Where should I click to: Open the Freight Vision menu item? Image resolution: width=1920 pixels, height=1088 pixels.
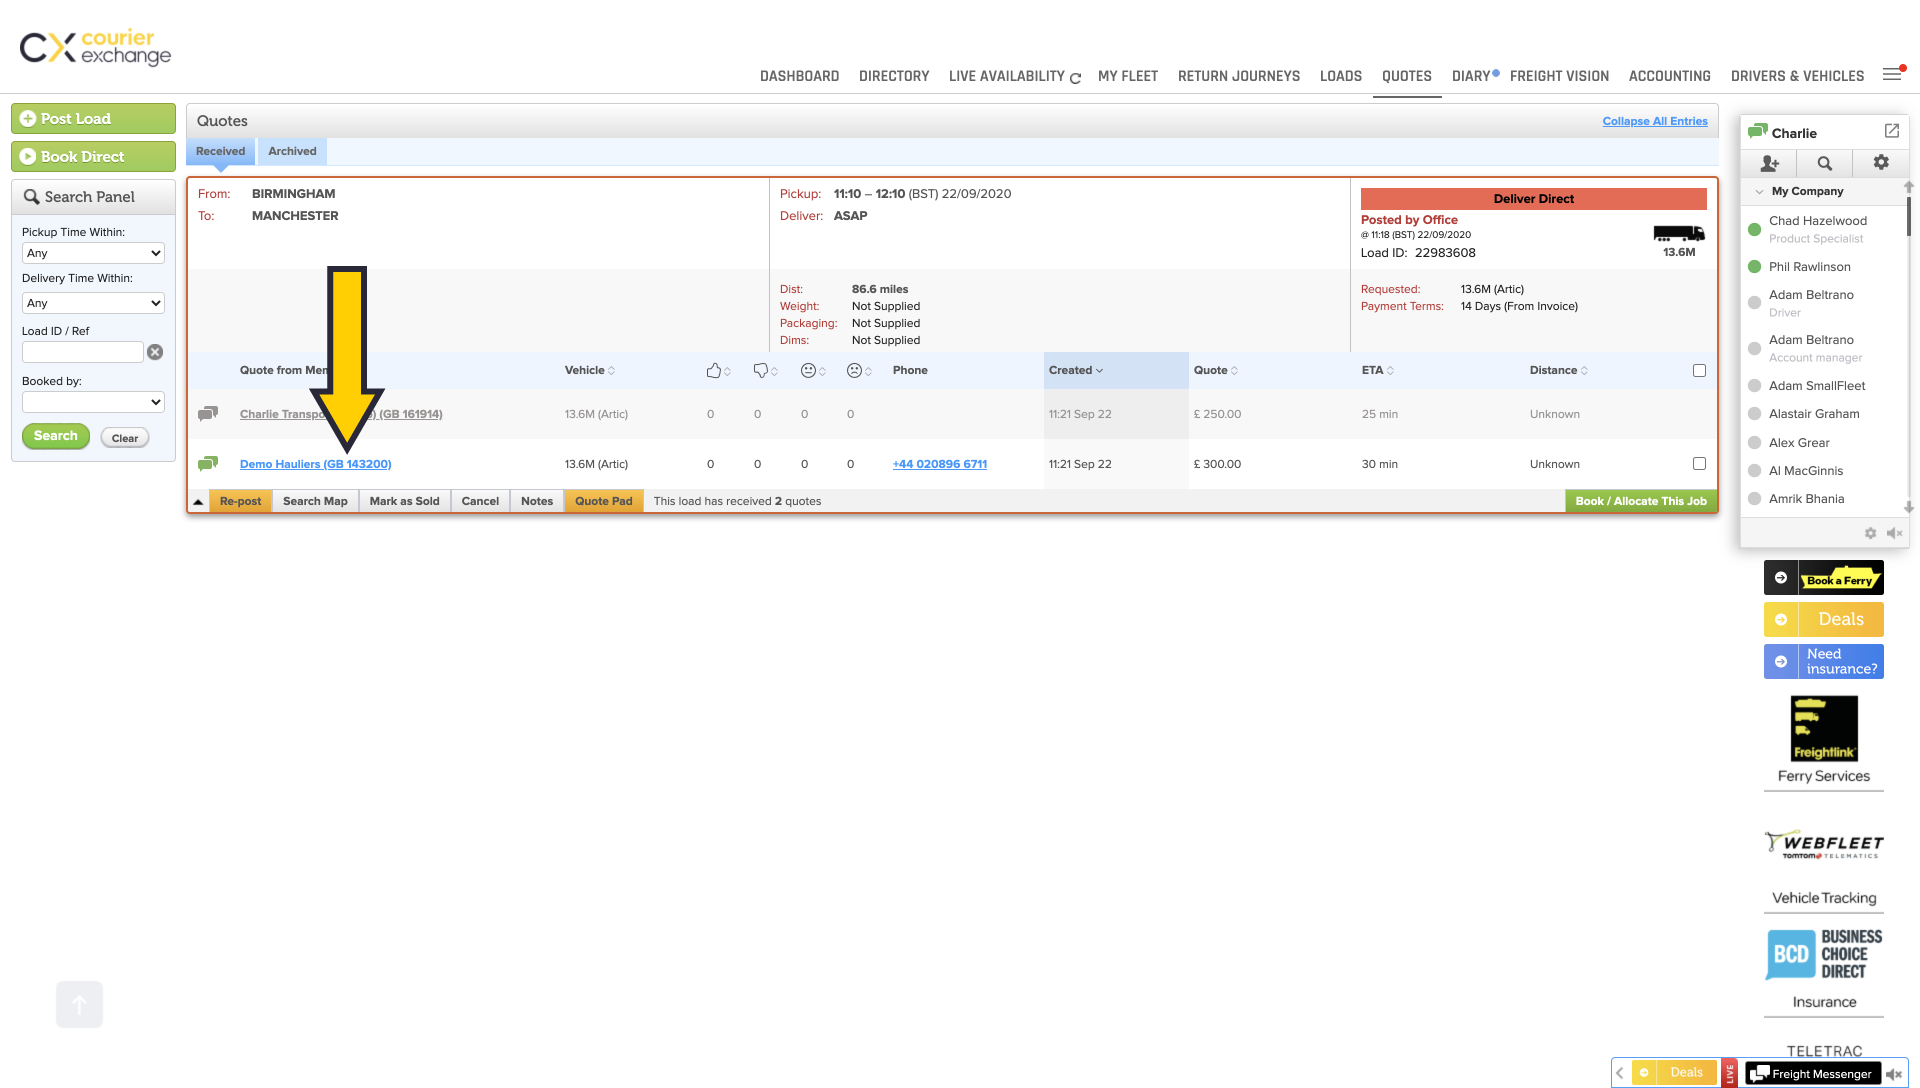(x=1559, y=76)
